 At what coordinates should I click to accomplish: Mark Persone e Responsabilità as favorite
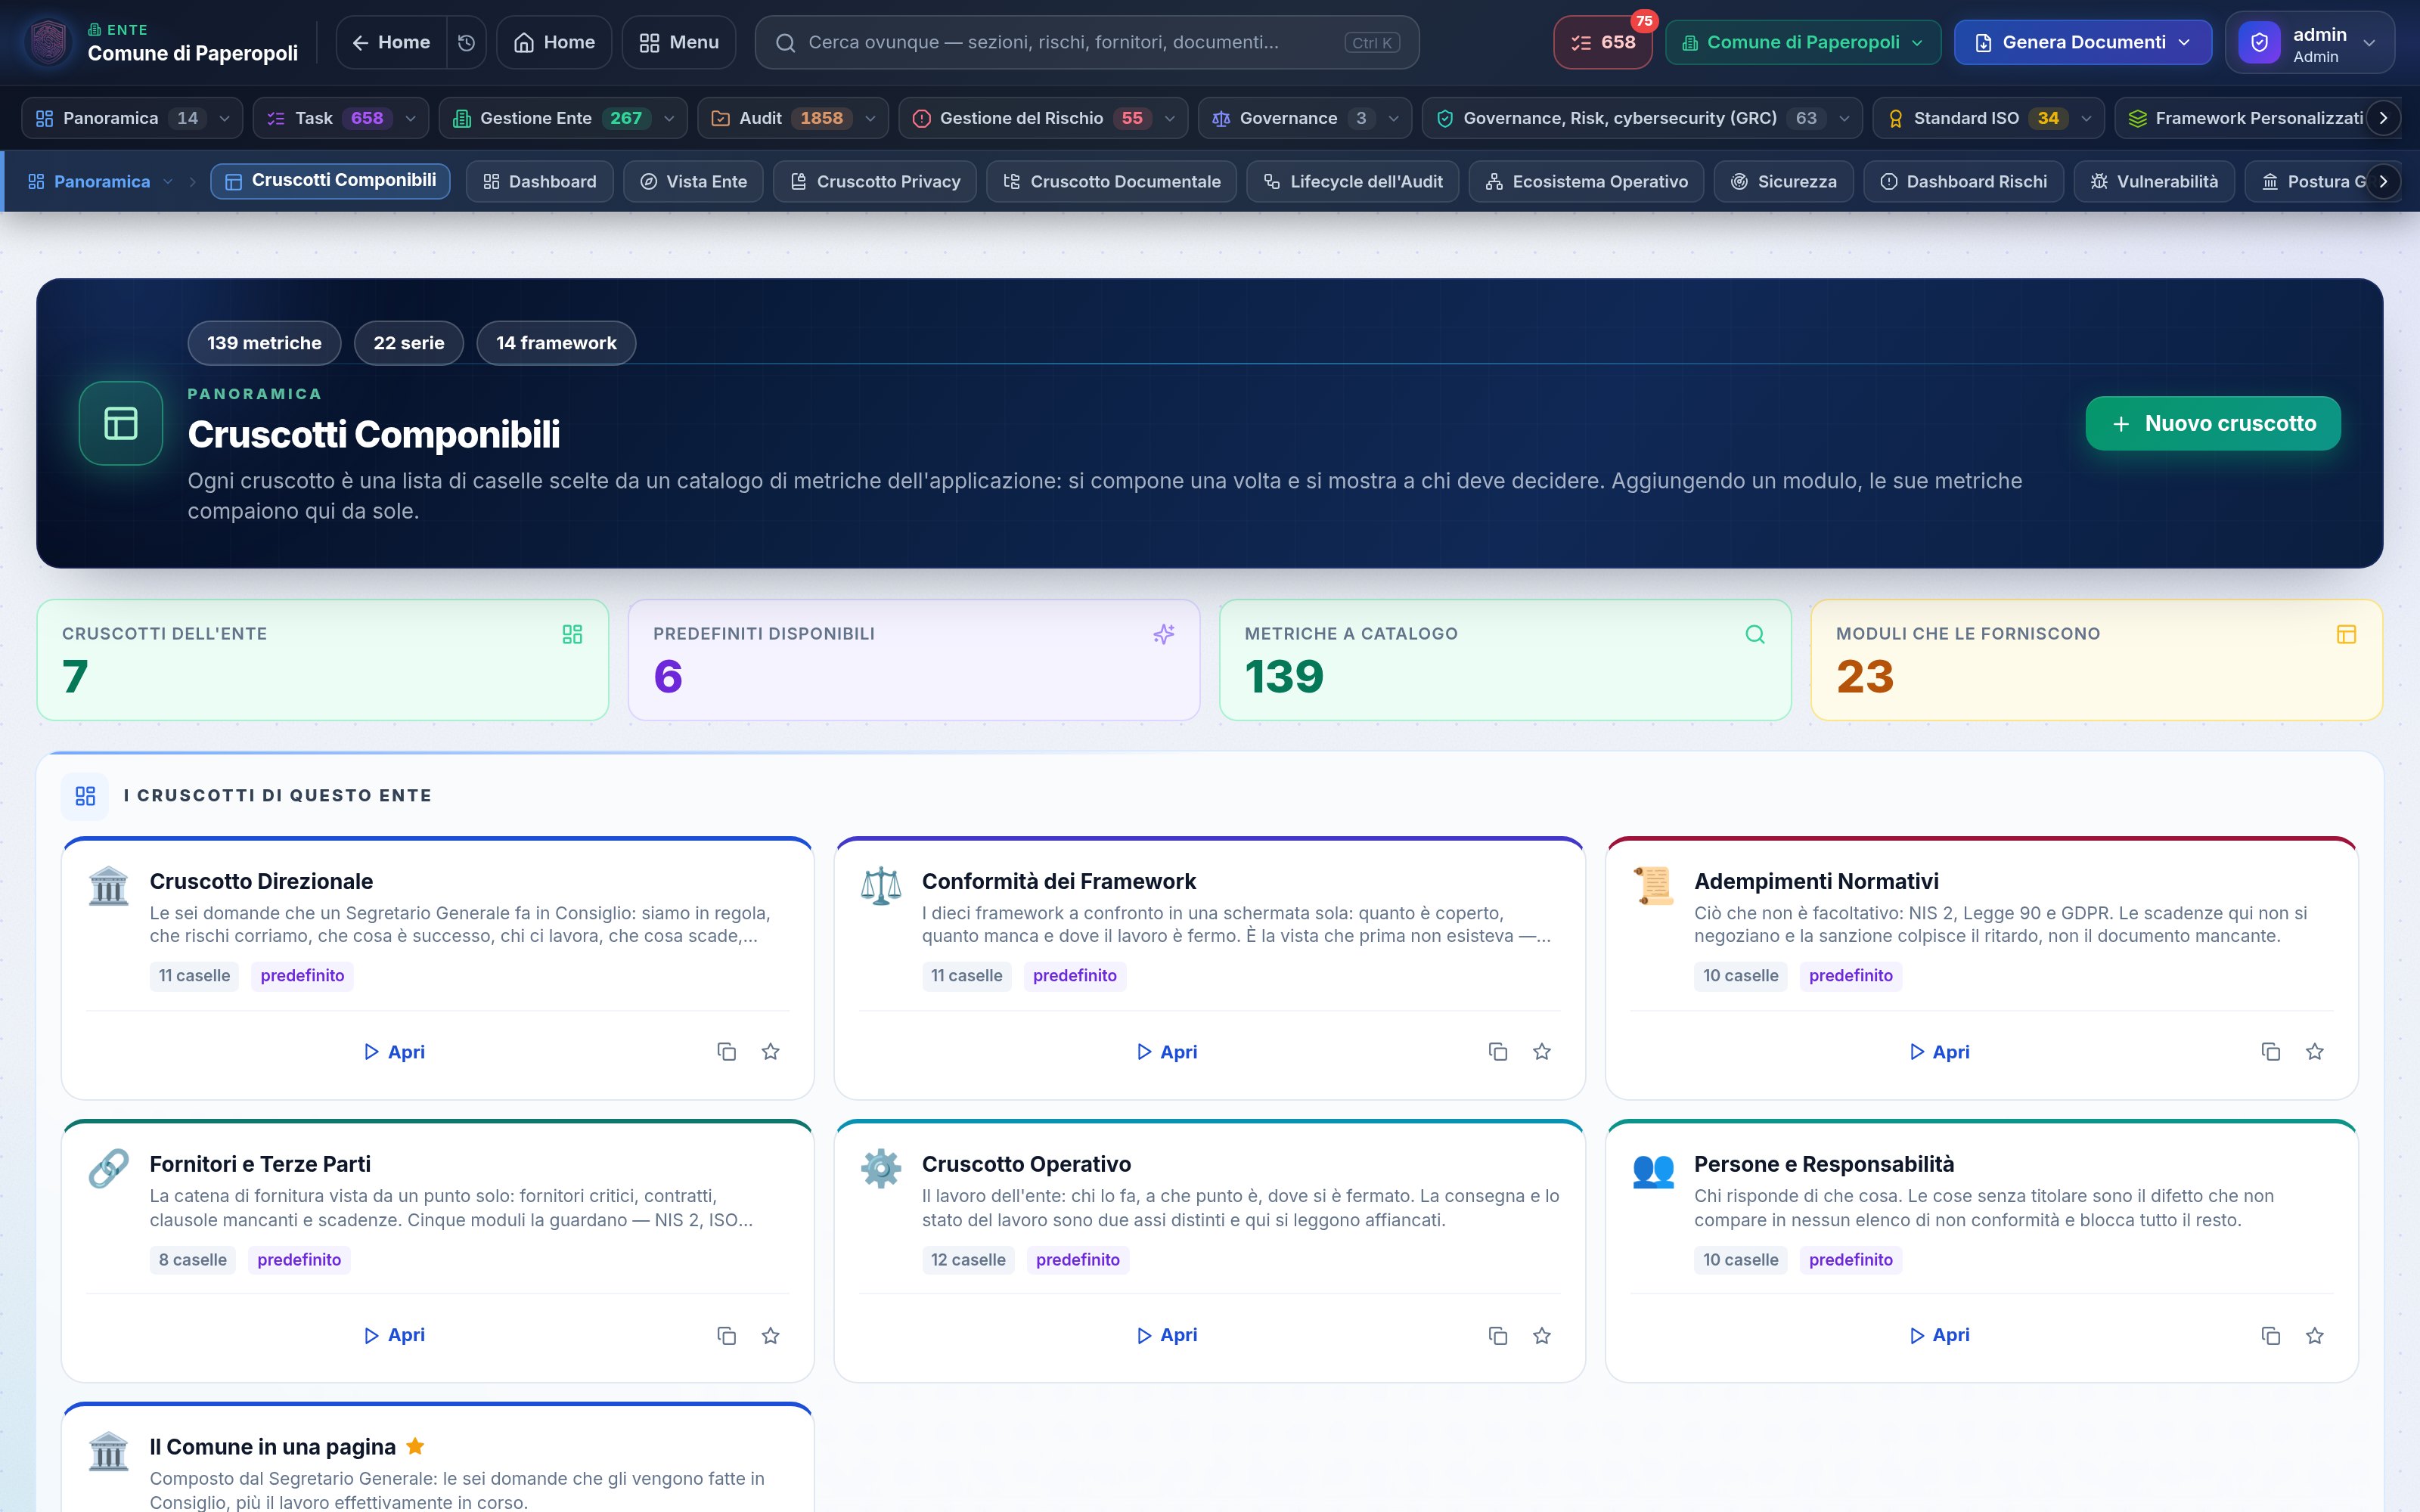2315,1335
